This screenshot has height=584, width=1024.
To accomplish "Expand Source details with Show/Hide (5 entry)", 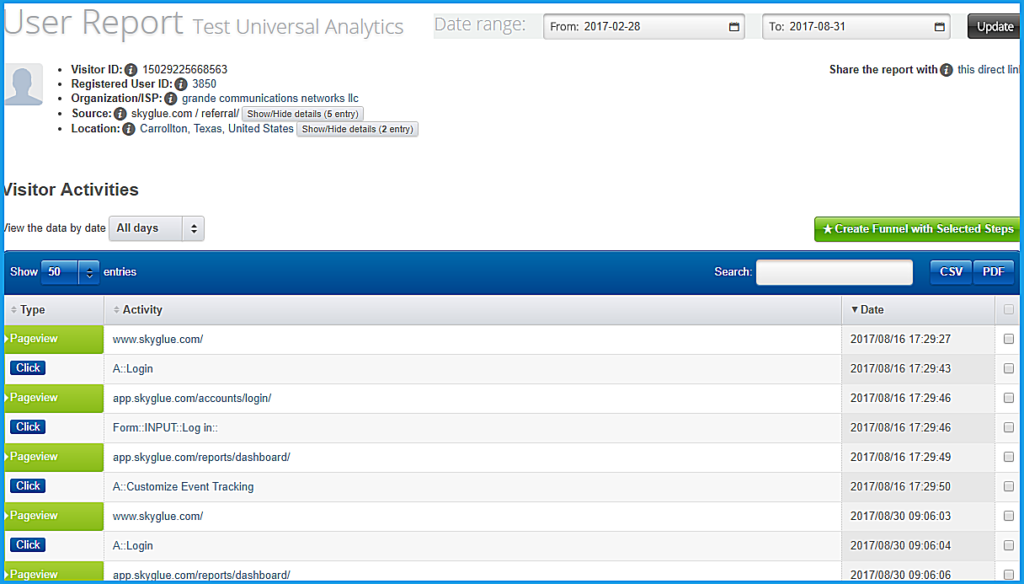I will [x=302, y=114].
